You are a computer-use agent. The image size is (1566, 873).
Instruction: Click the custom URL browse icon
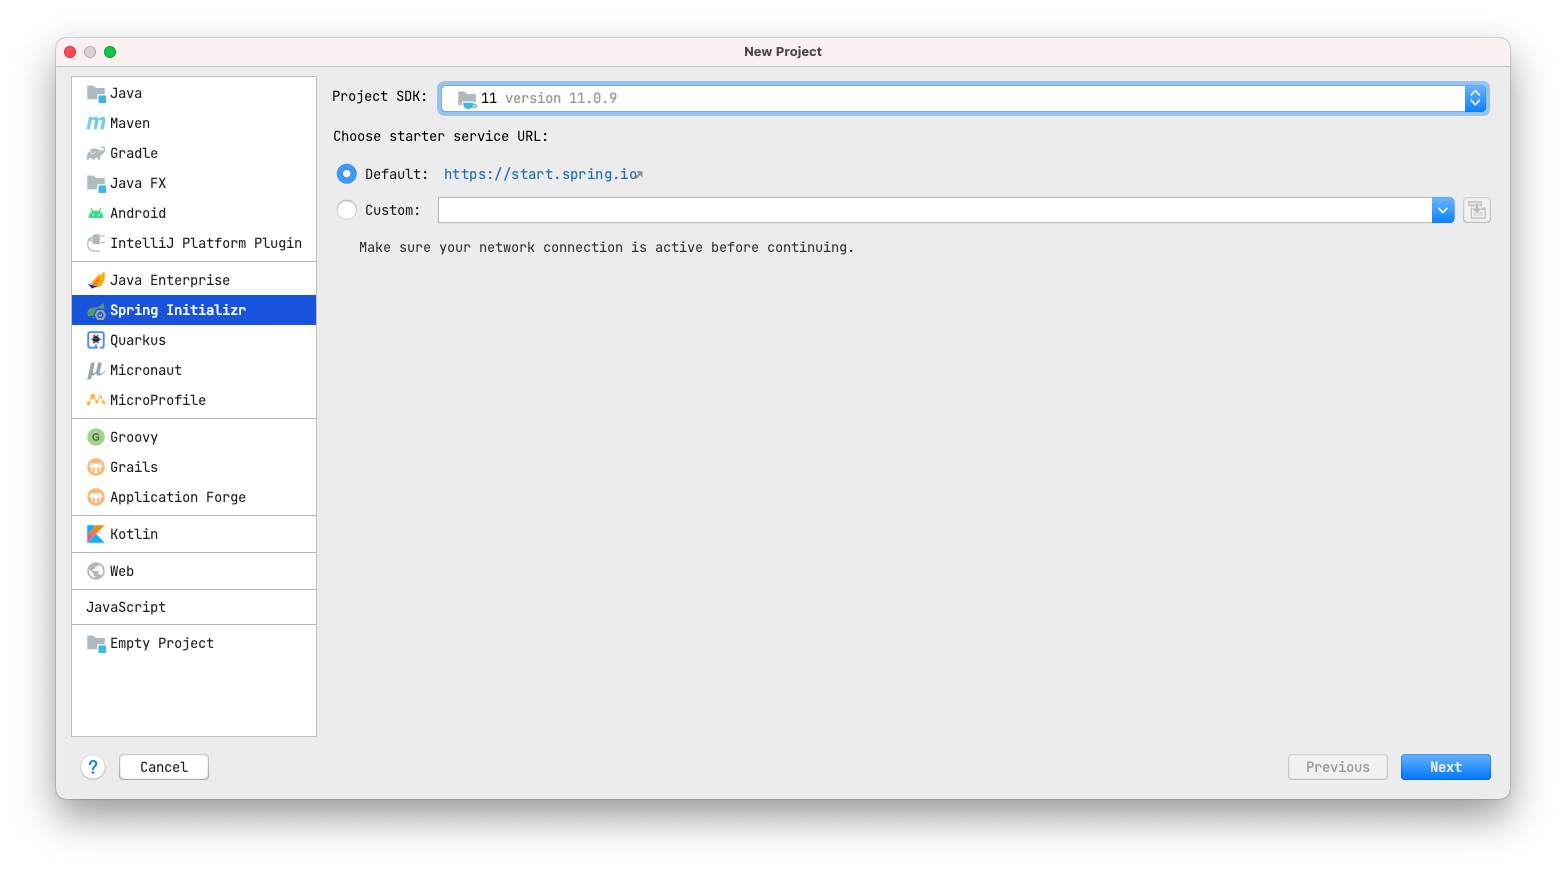pos(1477,210)
